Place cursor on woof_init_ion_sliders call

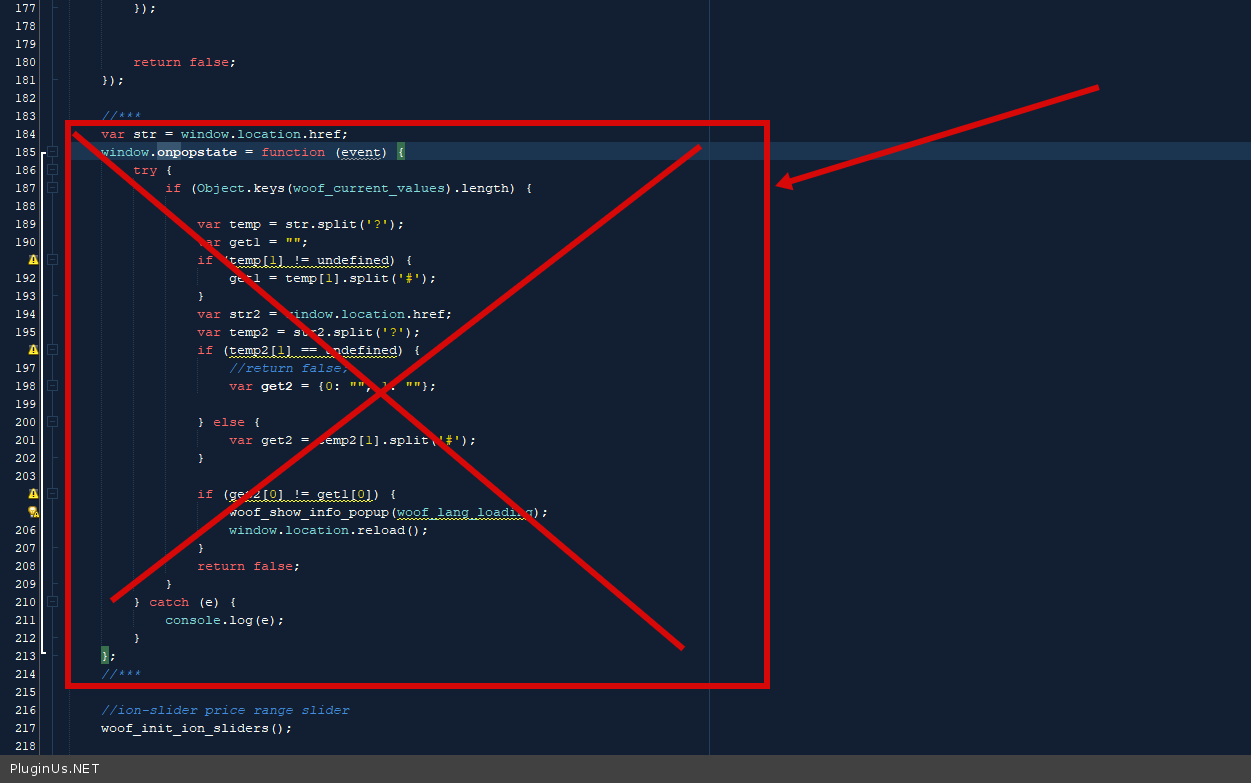pyautogui.click(x=196, y=728)
